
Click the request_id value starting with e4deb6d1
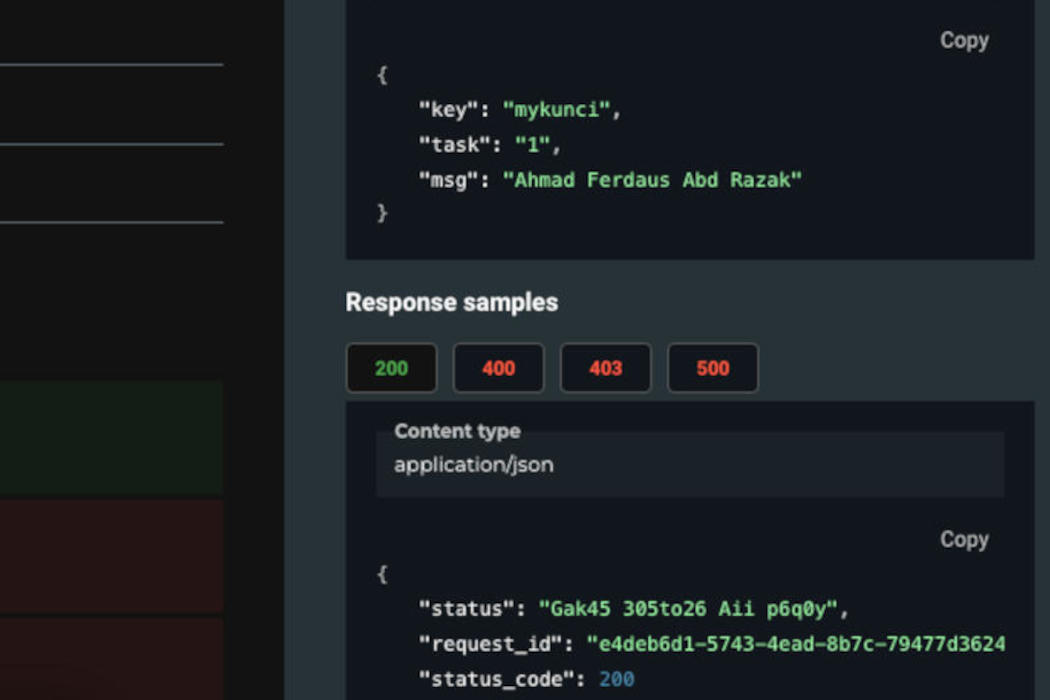tap(795, 644)
